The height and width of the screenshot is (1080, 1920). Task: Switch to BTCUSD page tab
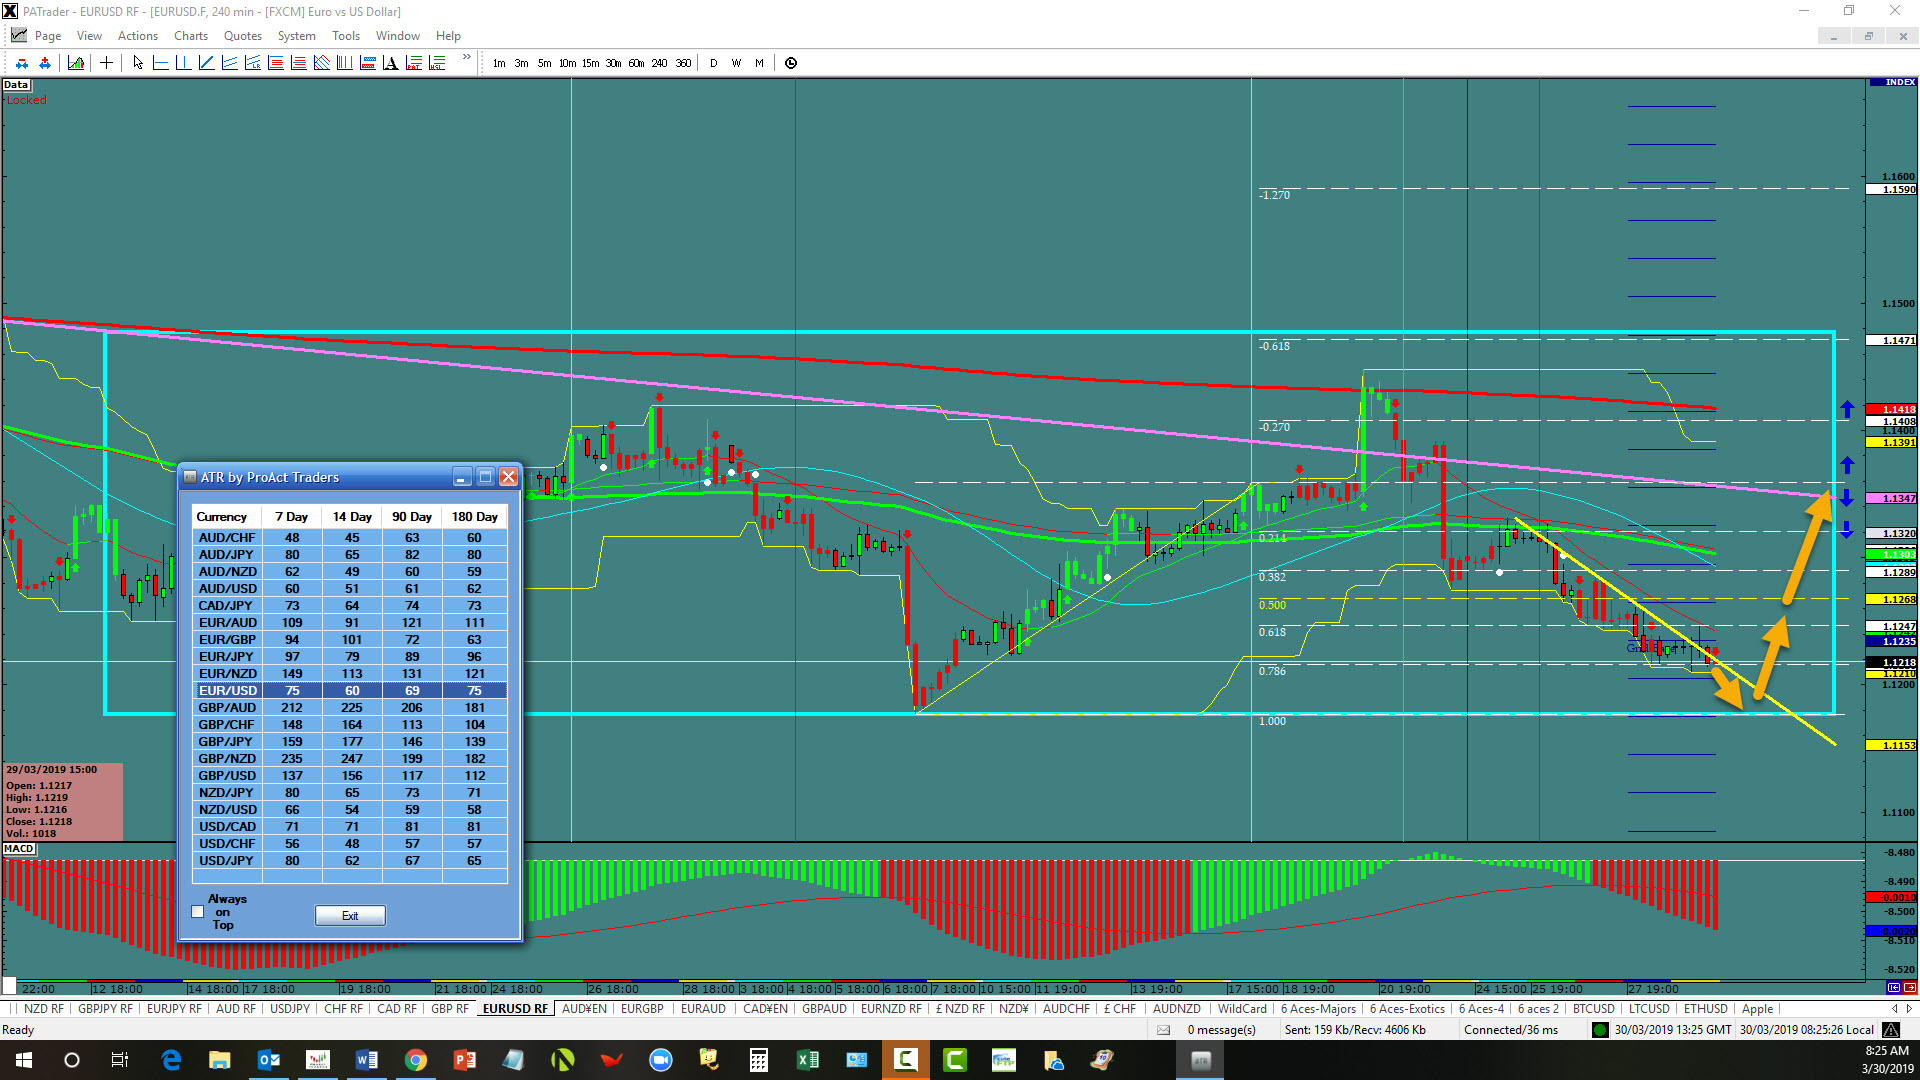[x=1593, y=1009]
